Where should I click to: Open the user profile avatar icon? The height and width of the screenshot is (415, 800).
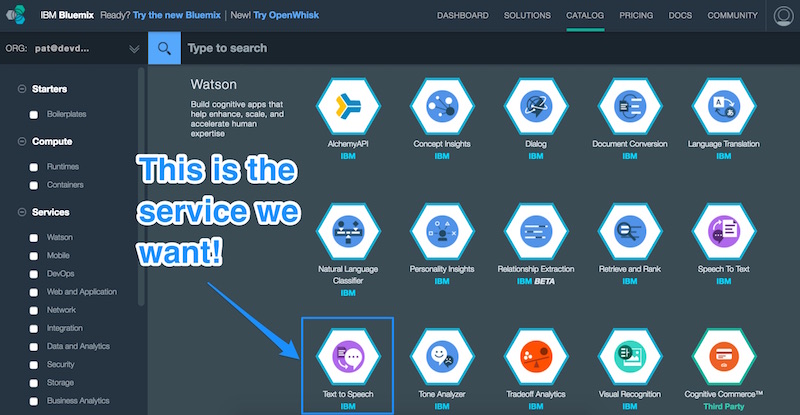(x=783, y=15)
